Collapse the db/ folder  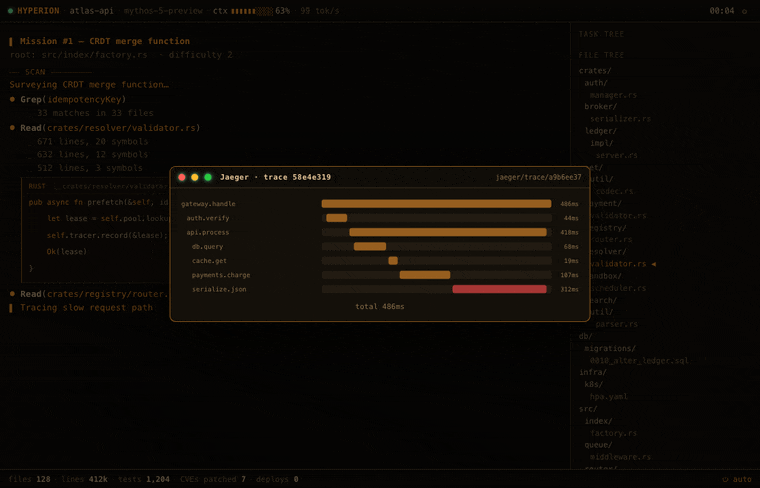tap(586, 336)
